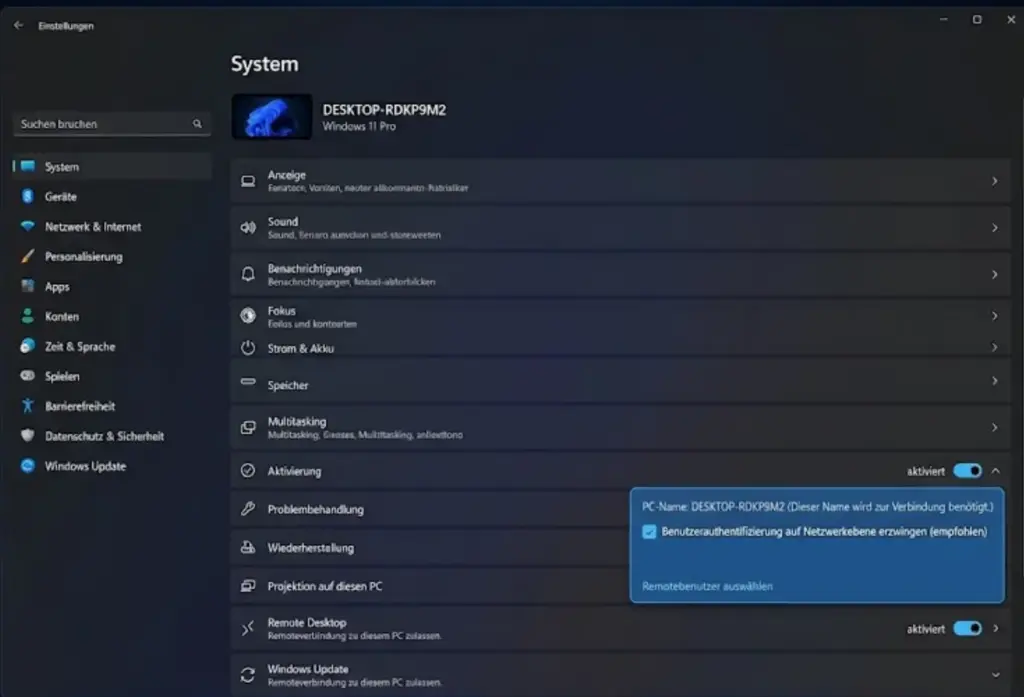Viewport: 1024px width, 697px height.
Task: Open the Remote Desktop settings row
Action: [620, 628]
